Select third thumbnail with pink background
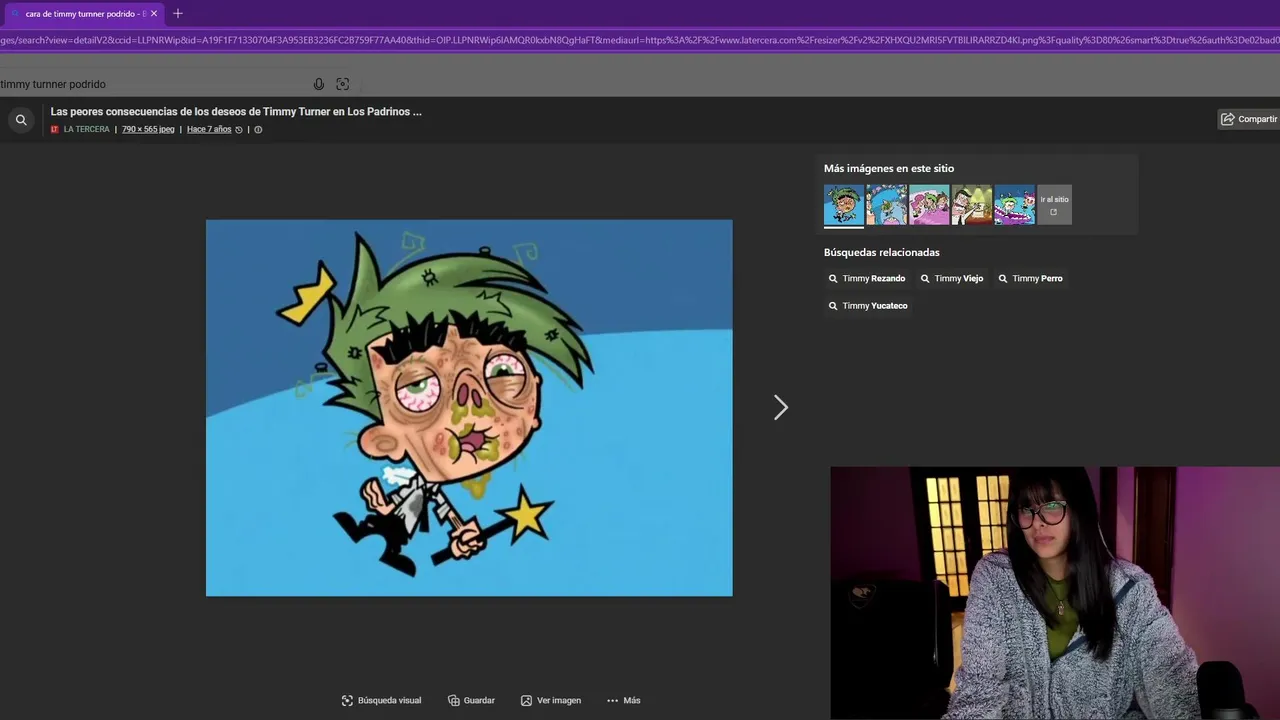Viewport: 1280px width, 720px height. 929,204
